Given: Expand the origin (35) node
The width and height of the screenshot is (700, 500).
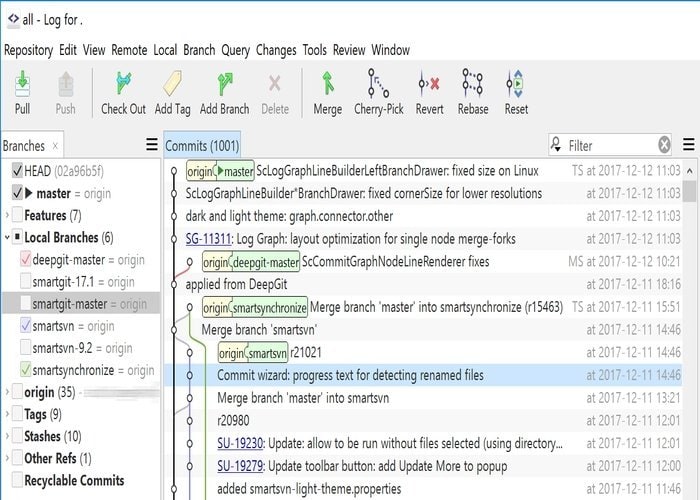Looking at the screenshot, I should point(7,392).
